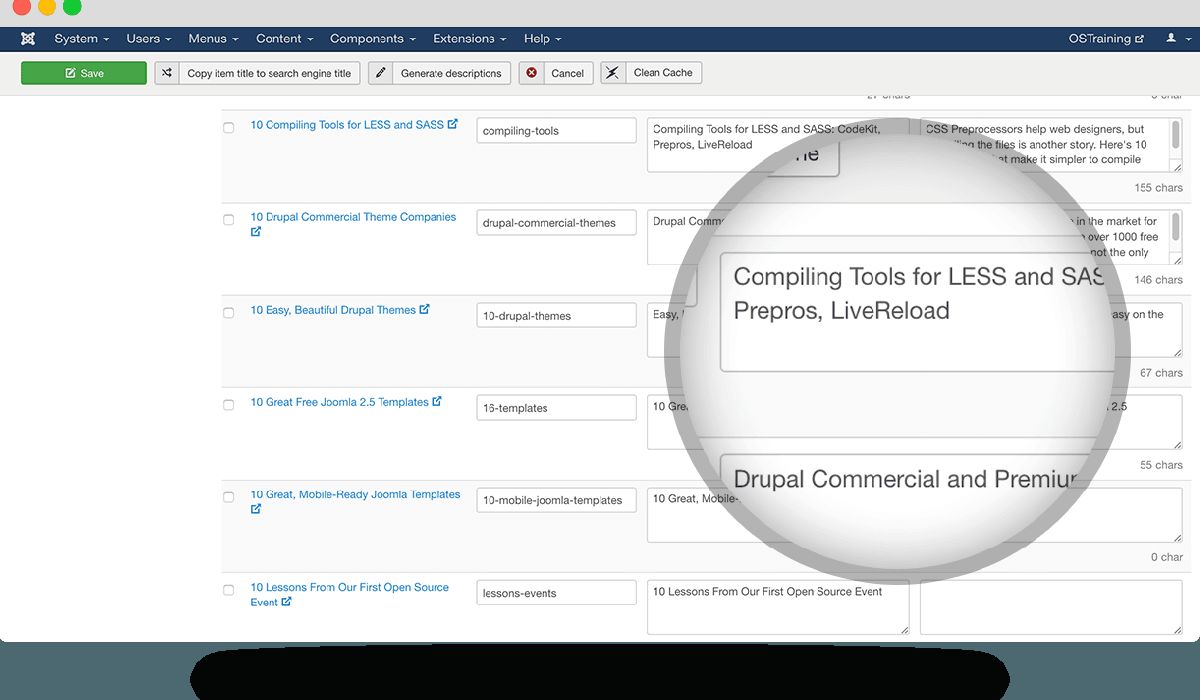
Task: Check the 10 Compiling Tools row checkbox
Action: (229, 128)
